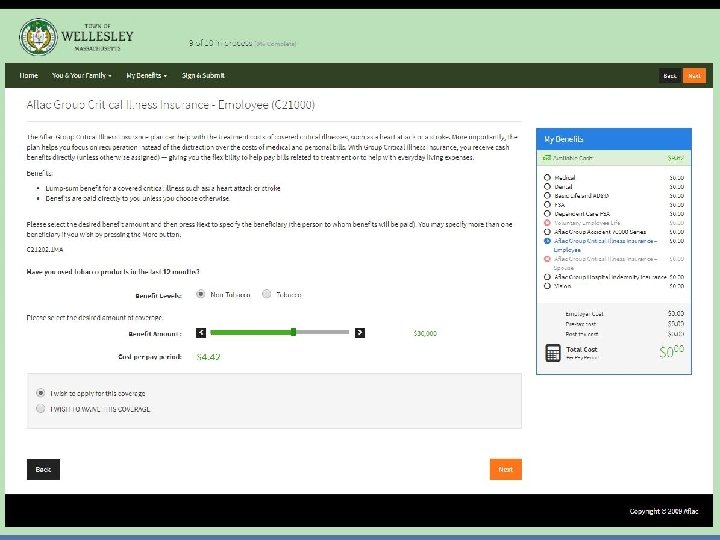This screenshot has width=720, height=540.
Task: Open Aflac Group Accident benefit link
Action: 600,232
